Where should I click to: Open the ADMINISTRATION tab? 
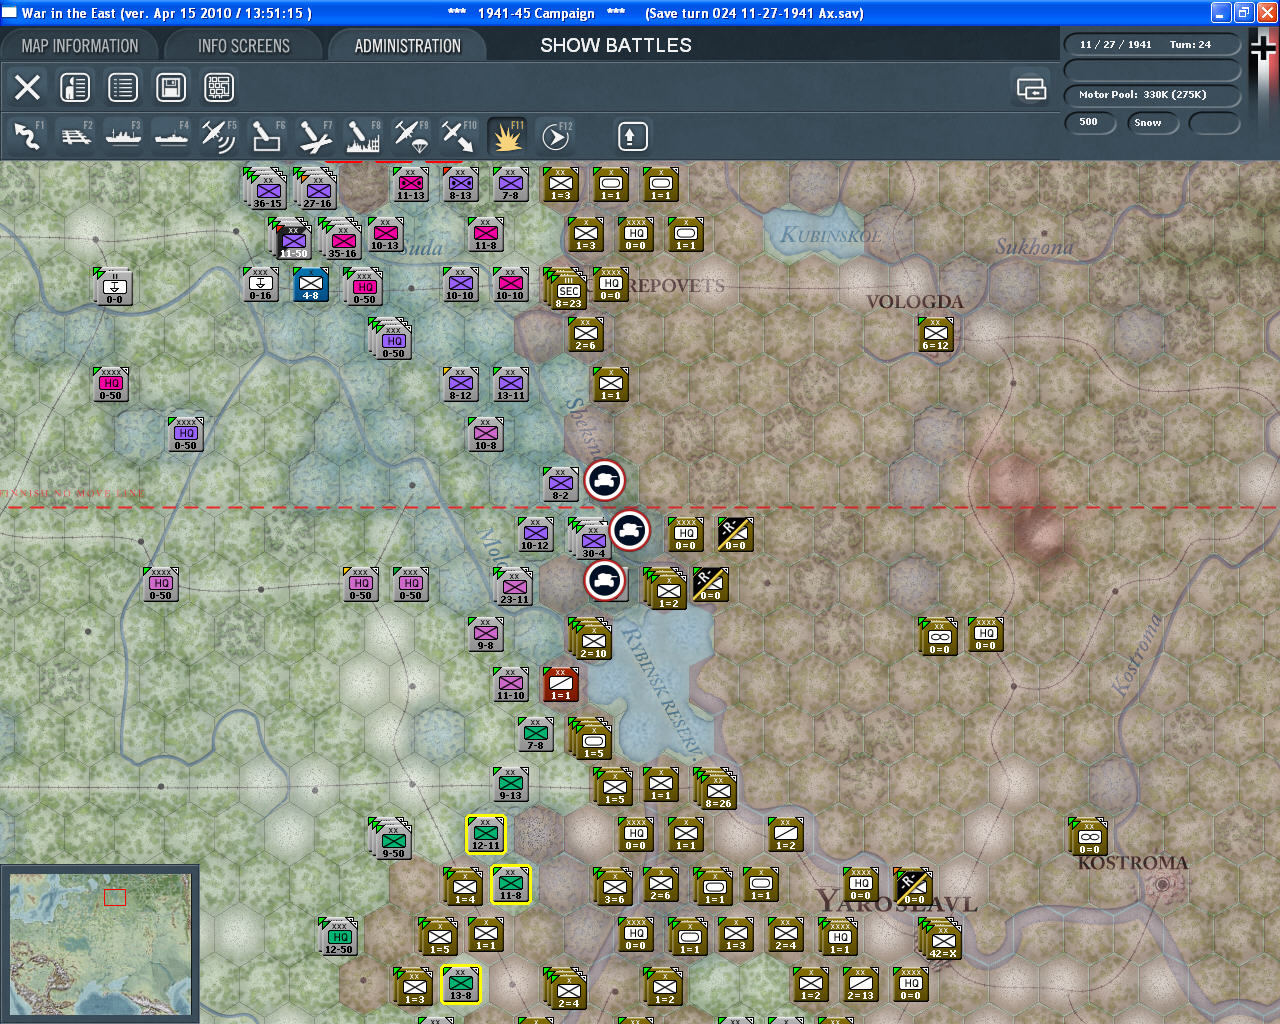click(x=407, y=46)
